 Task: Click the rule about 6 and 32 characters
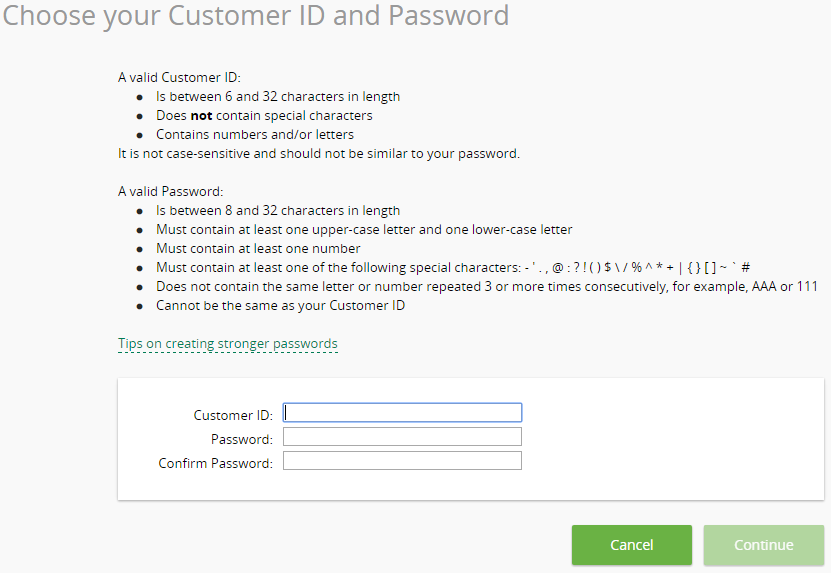(x=278, y=96)
